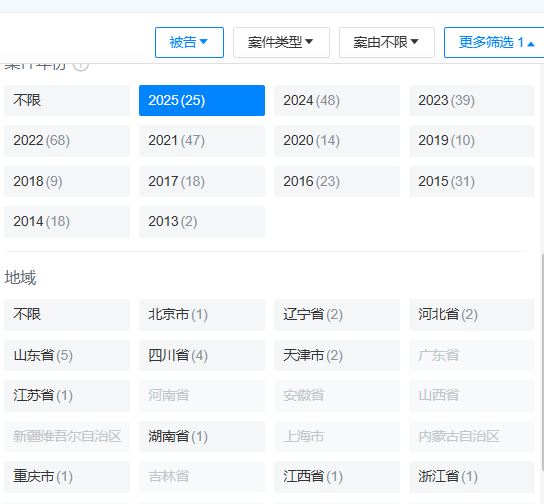Viewport: 544px width, 504px height.
Task: Expand the 案件类型 dropdown
Action: click(281, 42)
